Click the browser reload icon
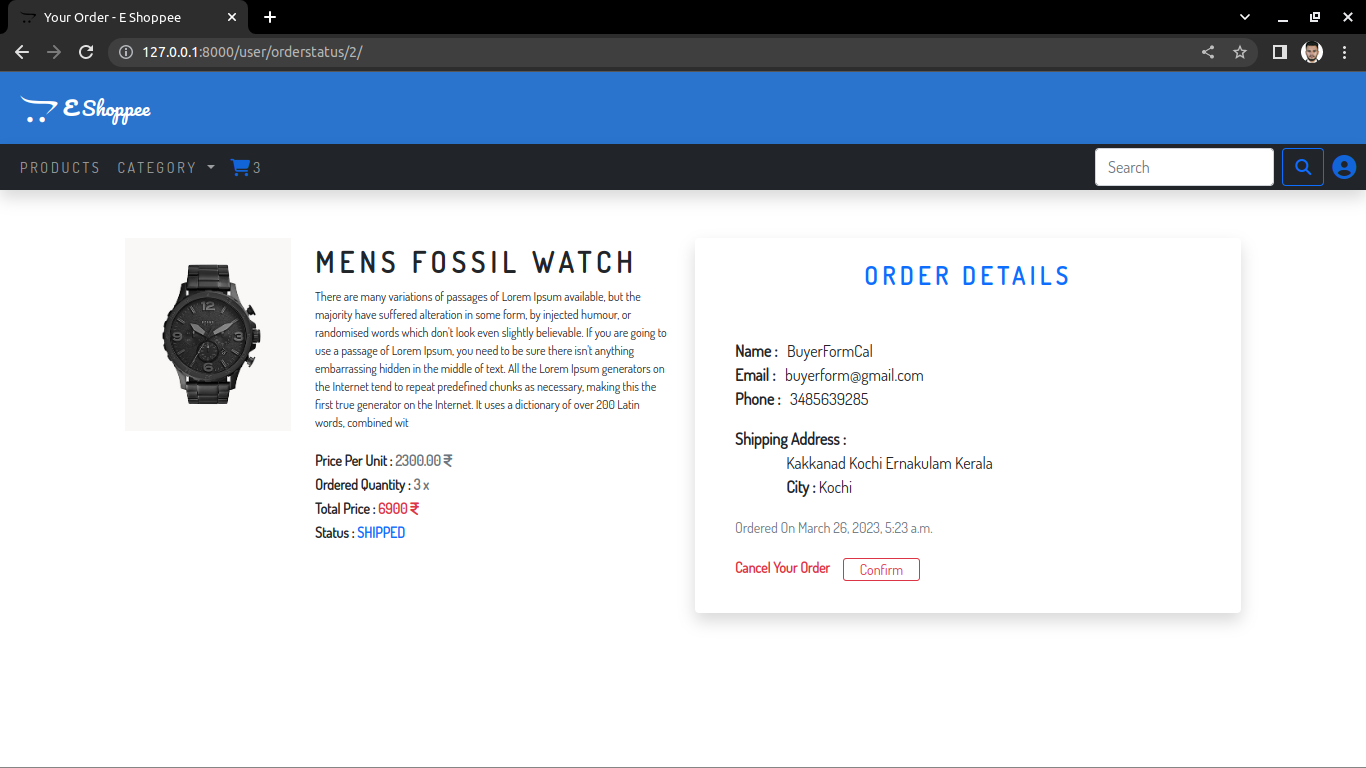1366x768 pixels. (x=85, y=52)
